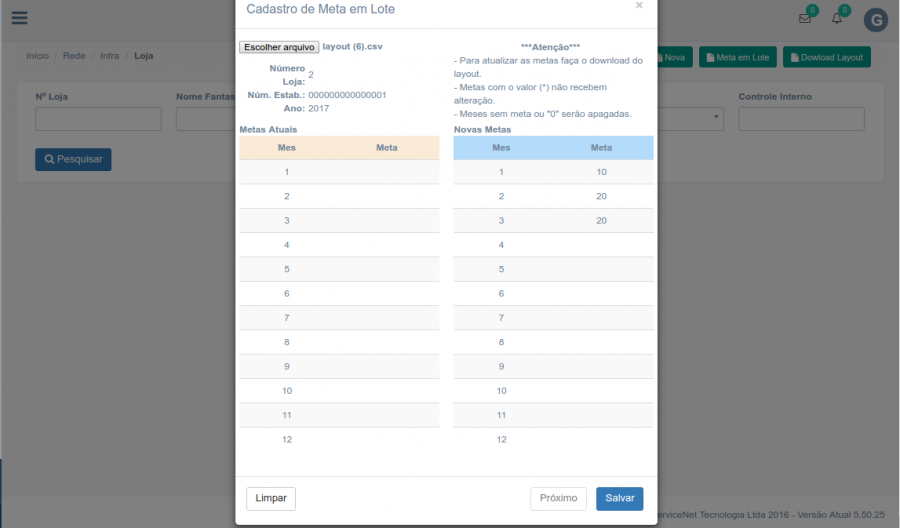
Task: Close the Cadastro de Meta dialog
Action: click(639, 5)
